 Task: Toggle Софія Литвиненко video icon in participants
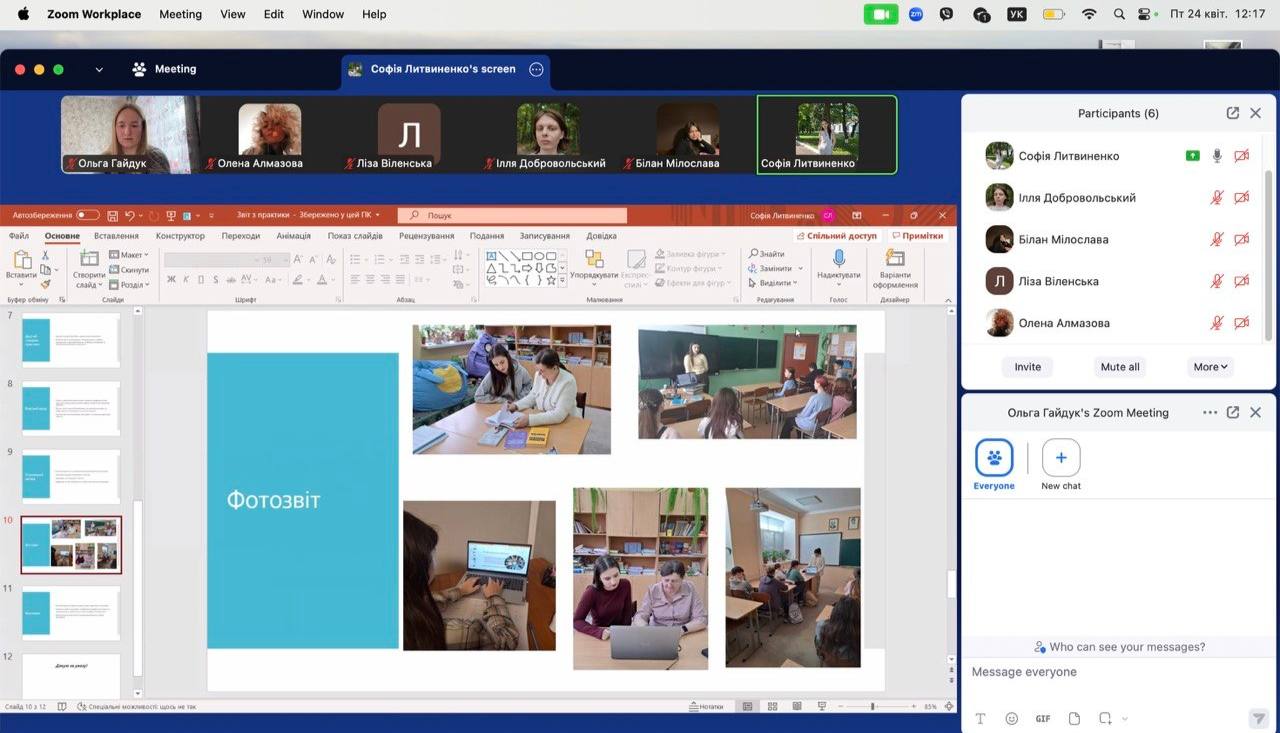[x=1241, y=156]
